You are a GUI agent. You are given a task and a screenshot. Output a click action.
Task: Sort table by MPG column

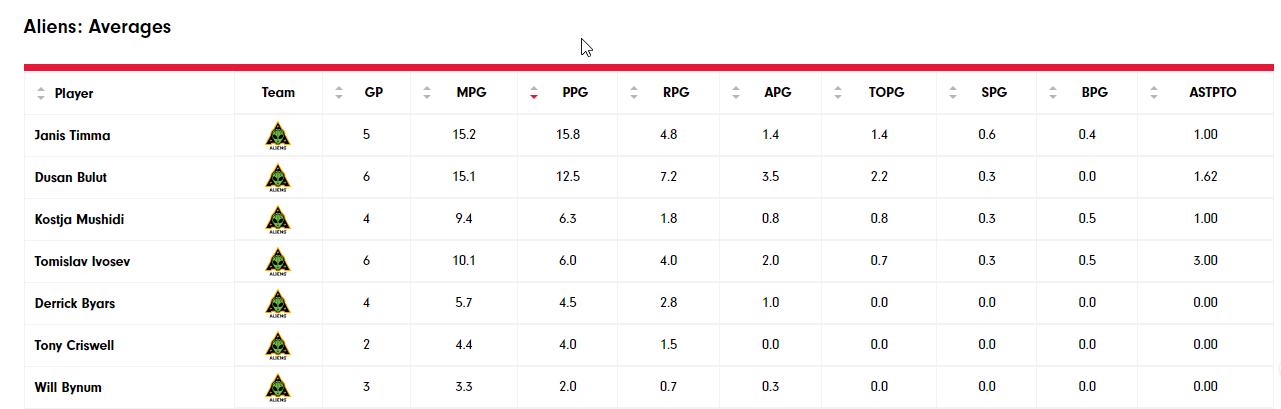(471, 93)
